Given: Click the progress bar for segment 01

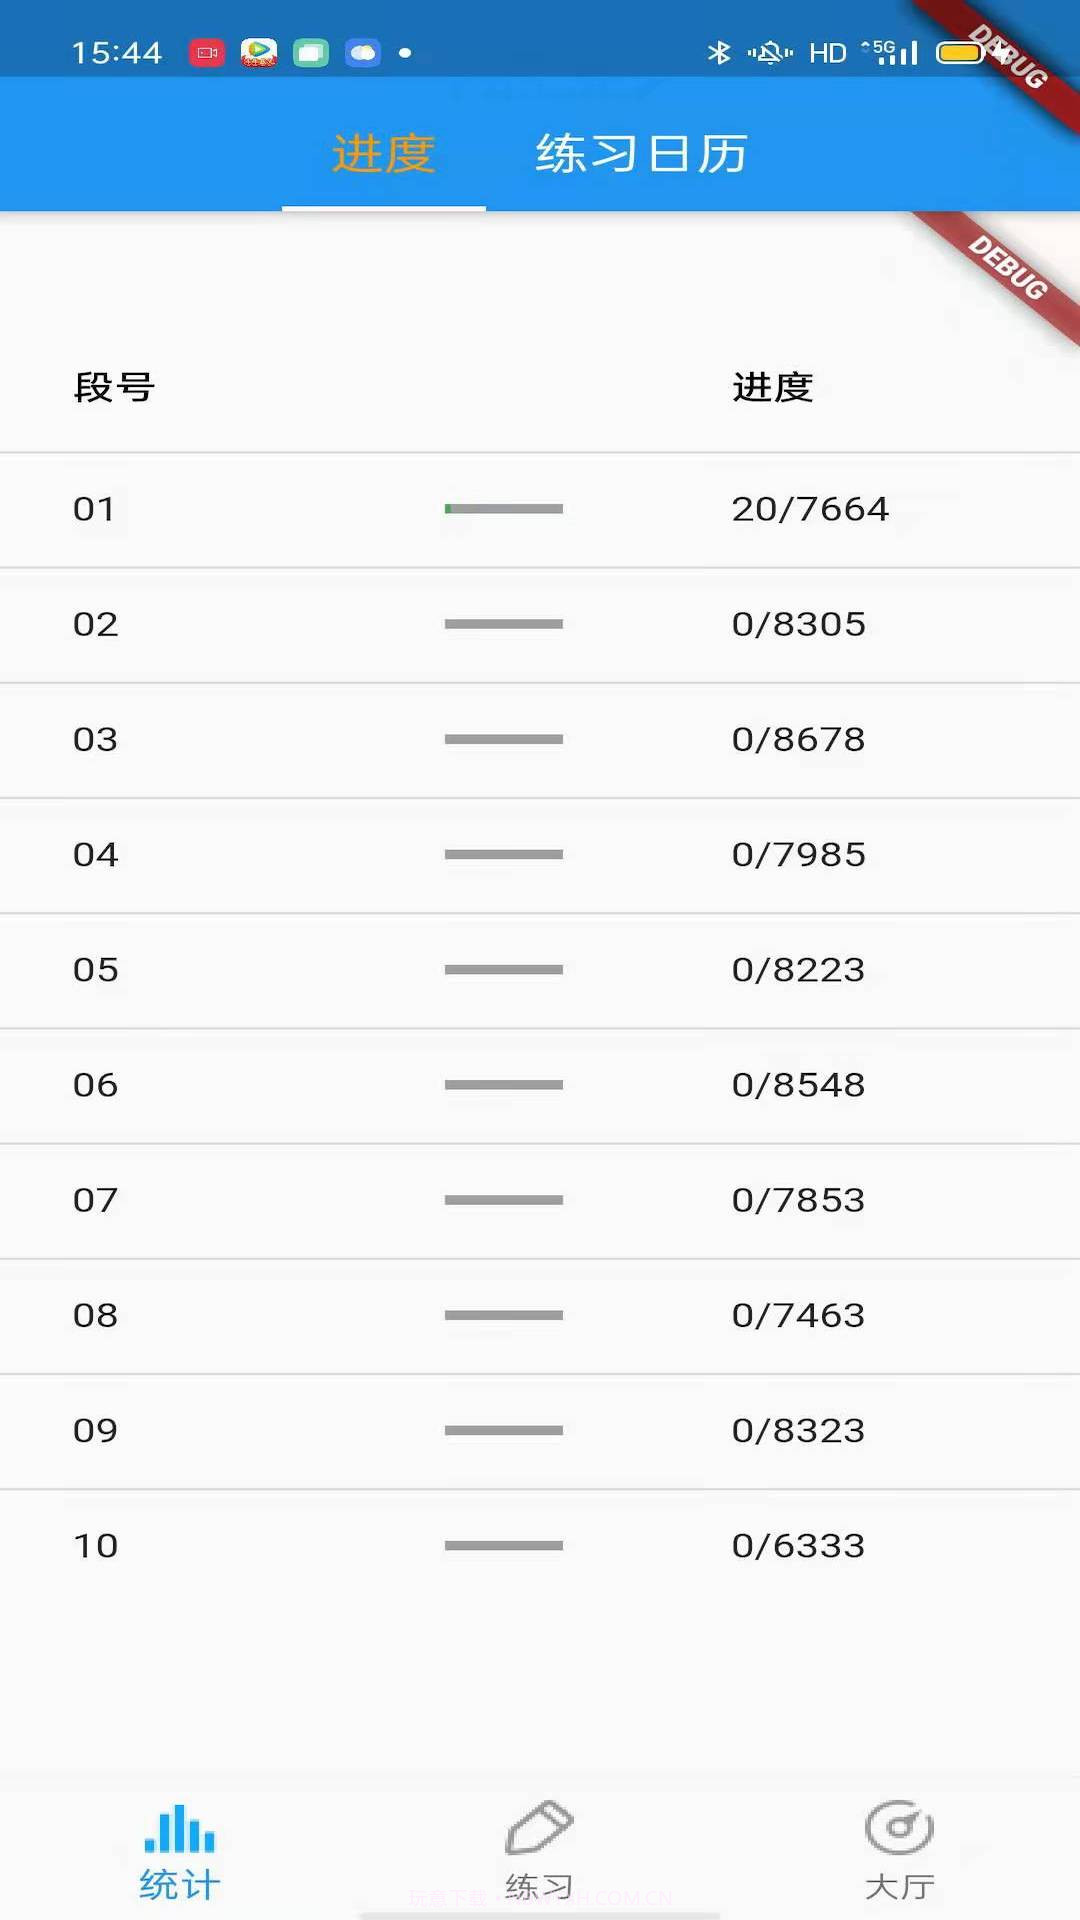Looking at the screenshot, I should coord(503,509).
